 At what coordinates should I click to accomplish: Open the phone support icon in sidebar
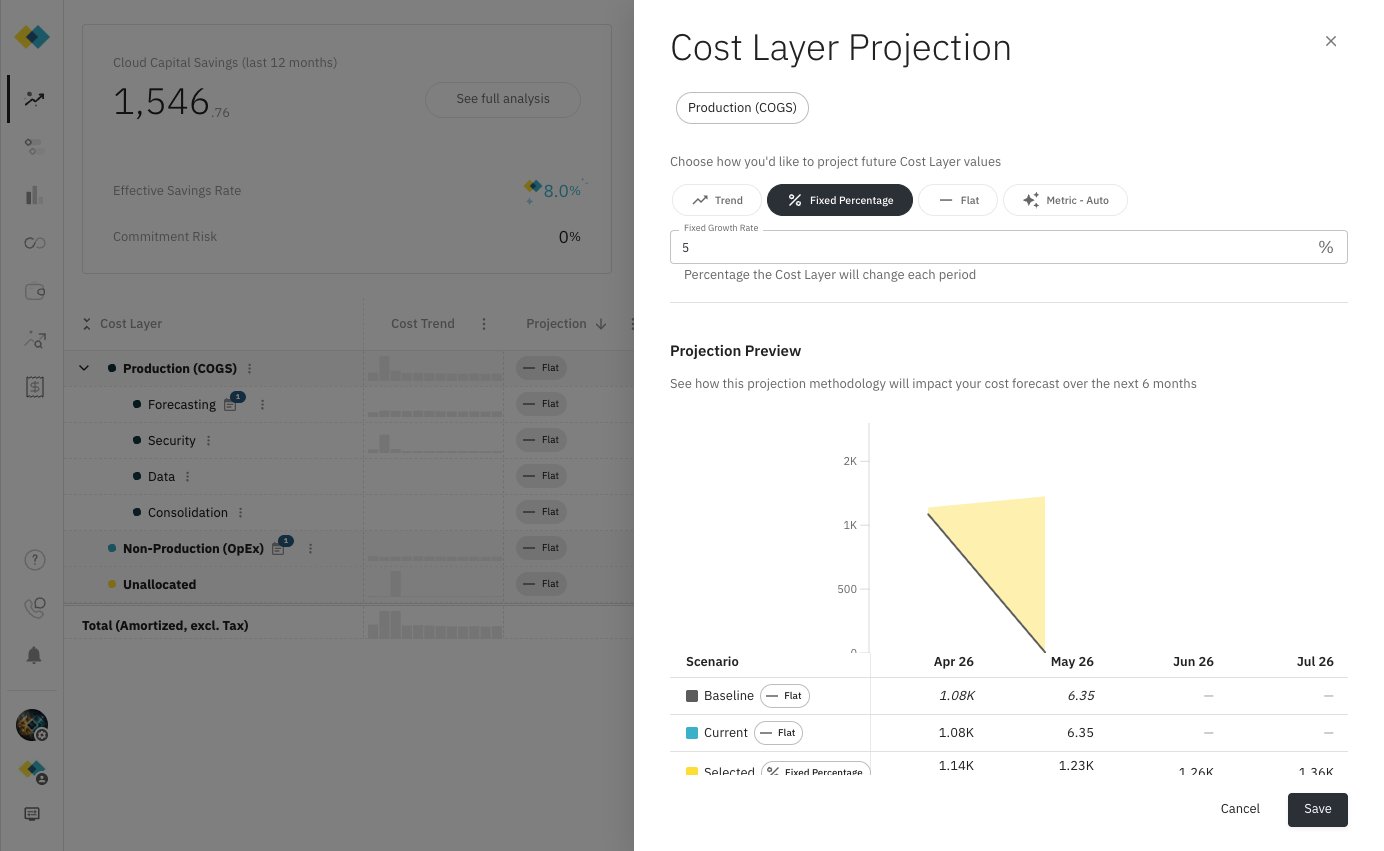[x=35, y=607]
